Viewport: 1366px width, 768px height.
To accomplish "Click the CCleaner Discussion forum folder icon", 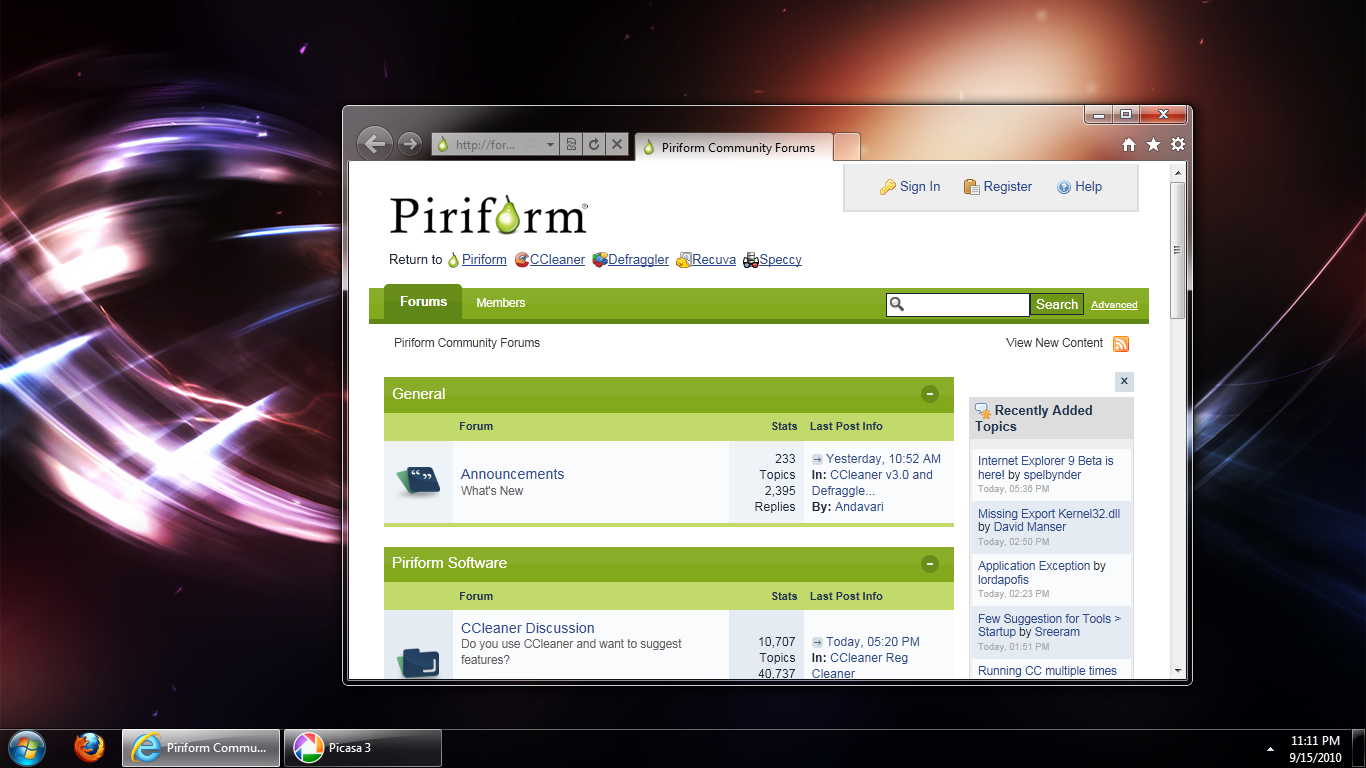I will coord(418,662).
